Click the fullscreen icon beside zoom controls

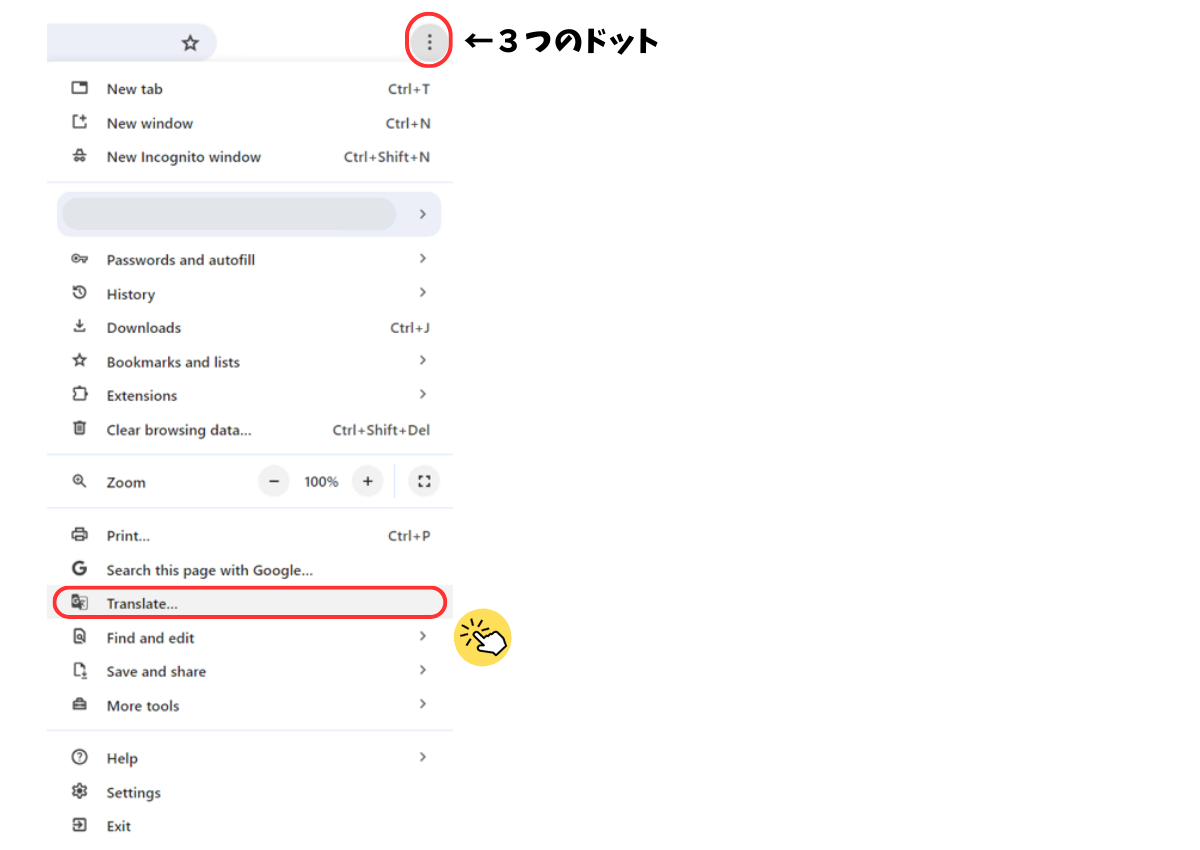pyautogui.click(x=424, y=482)
